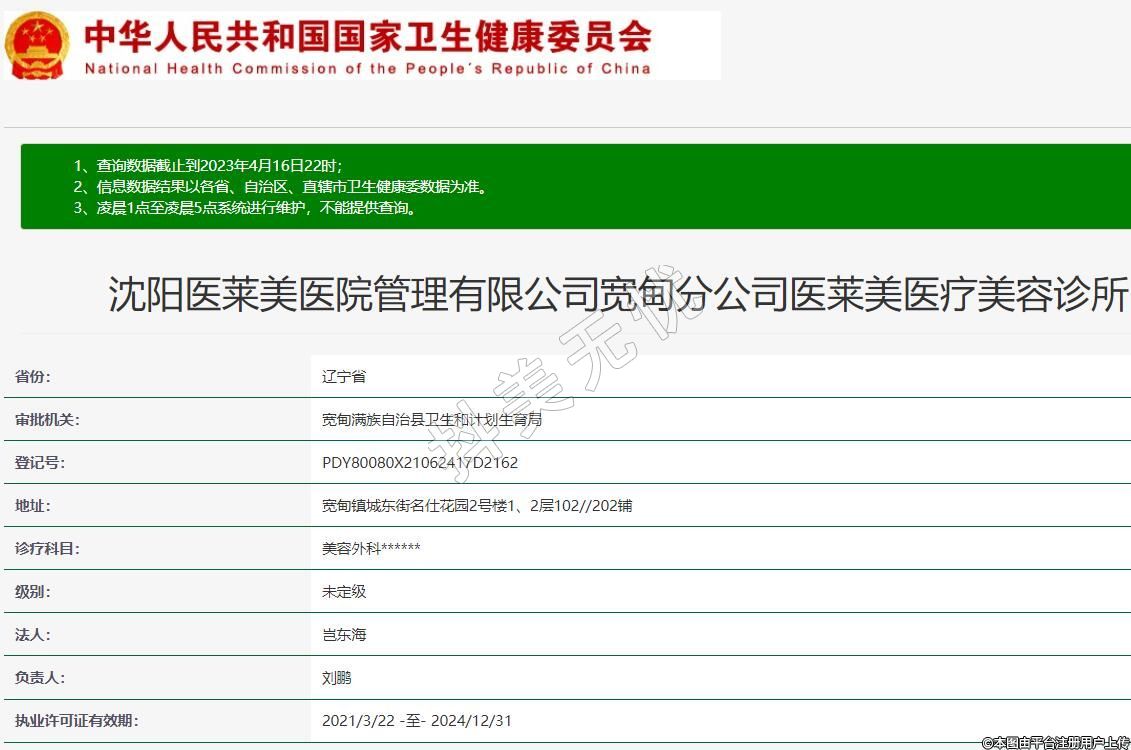Click the copyright notice in bottom corner
1131x750 pixels.
1055,742
